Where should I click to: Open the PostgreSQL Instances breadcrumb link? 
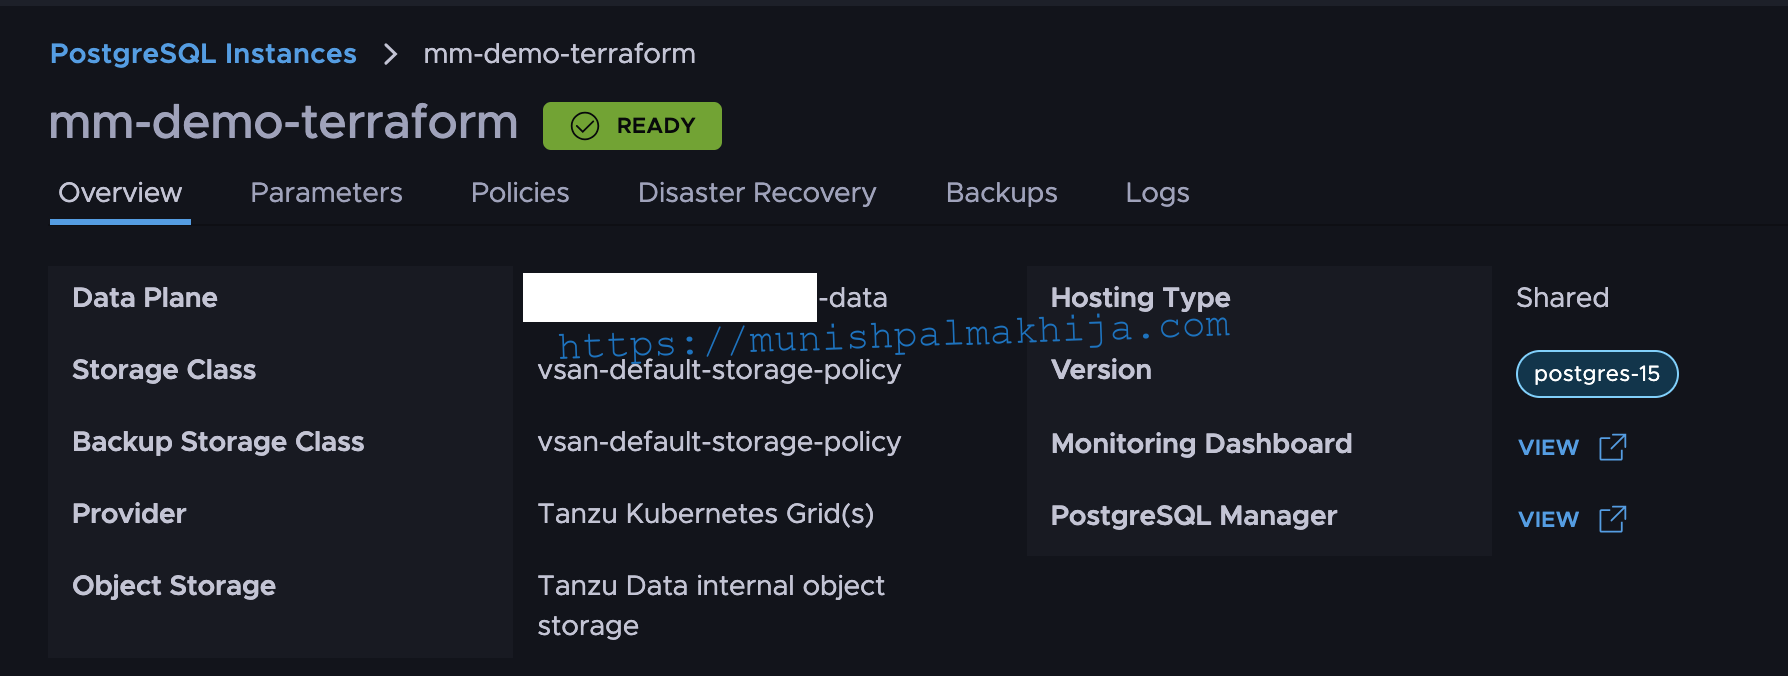(203, 54)
